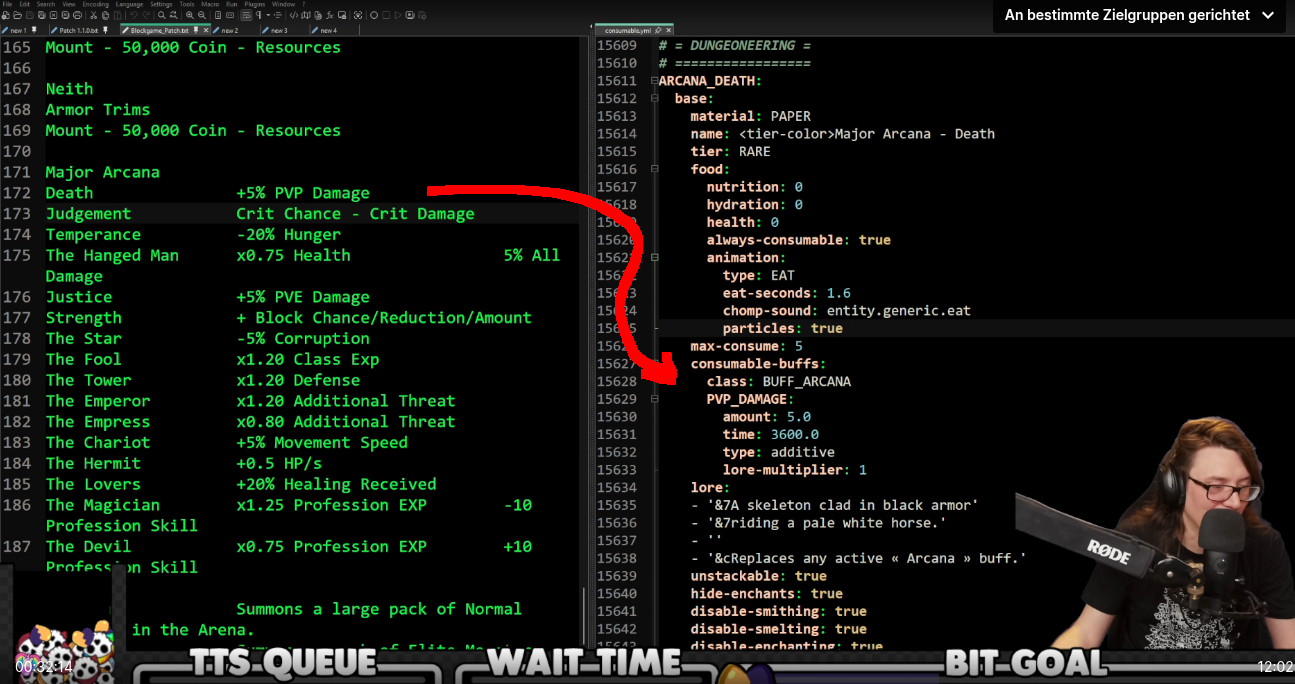Toggle file Monitoring eye icon

[x=358, y=15]
